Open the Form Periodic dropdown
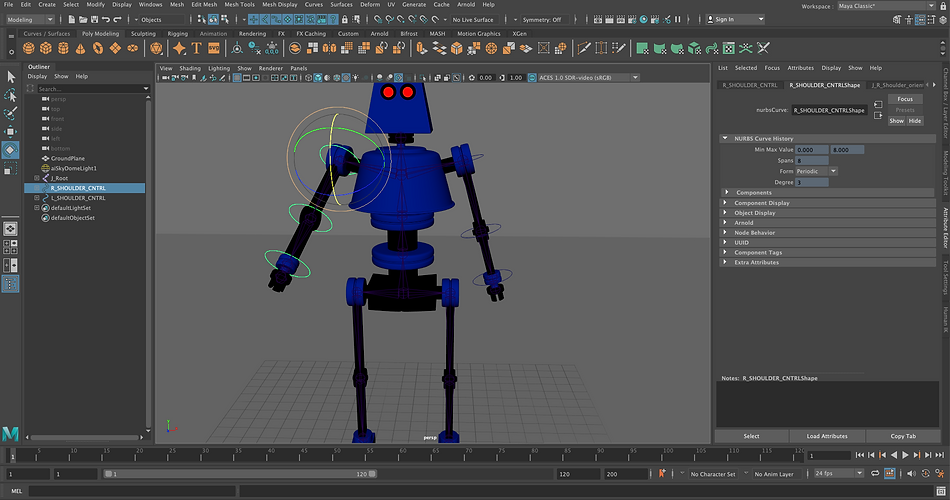950x500 pixels. 816,172
